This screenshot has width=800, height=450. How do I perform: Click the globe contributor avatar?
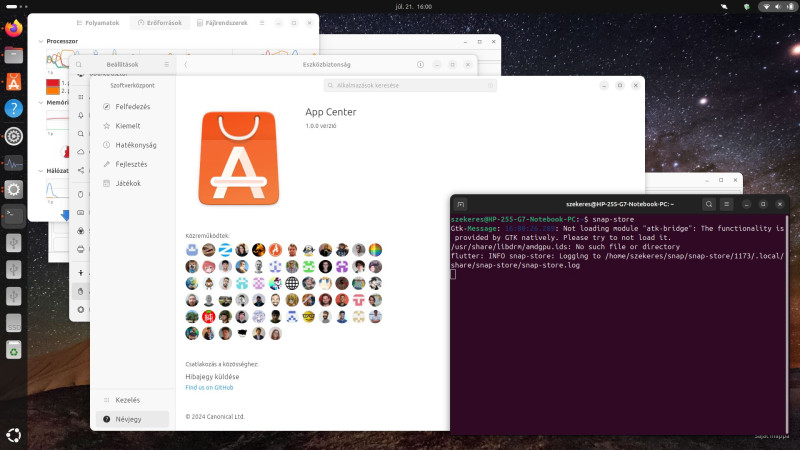click(x=292, y=283)
